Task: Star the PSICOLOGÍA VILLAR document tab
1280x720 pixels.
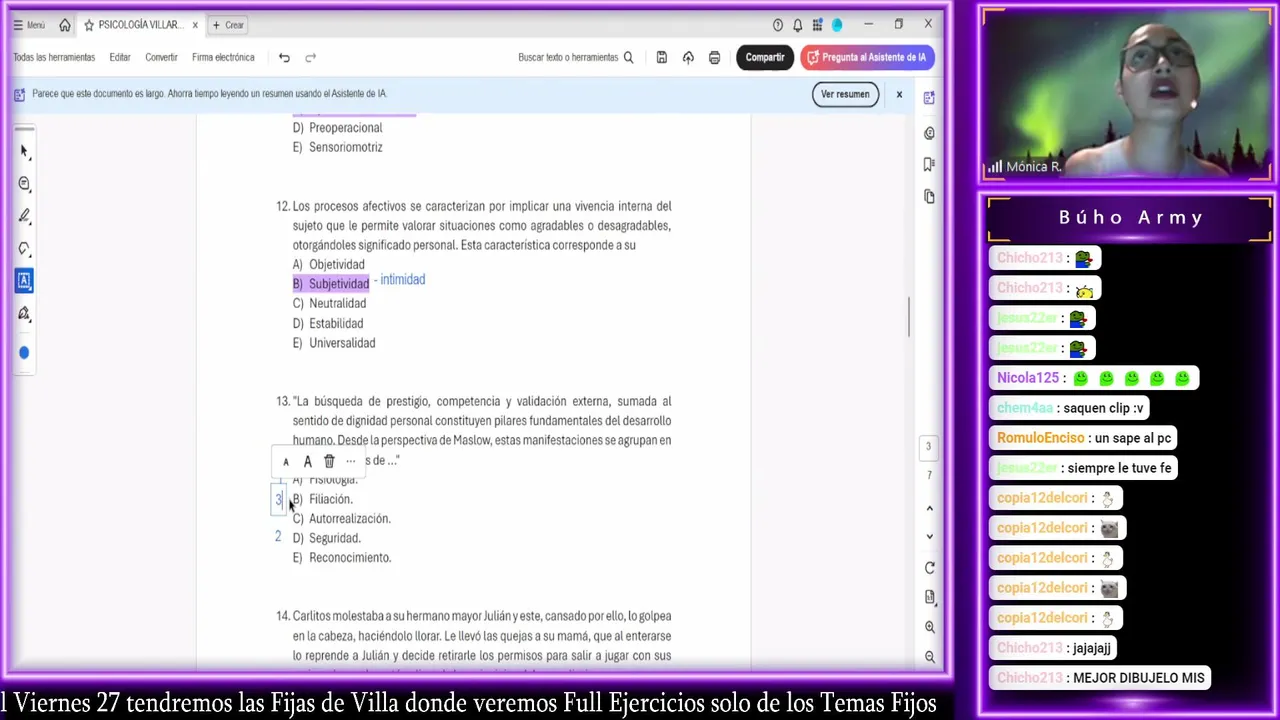Action: [x=89, y=25]
